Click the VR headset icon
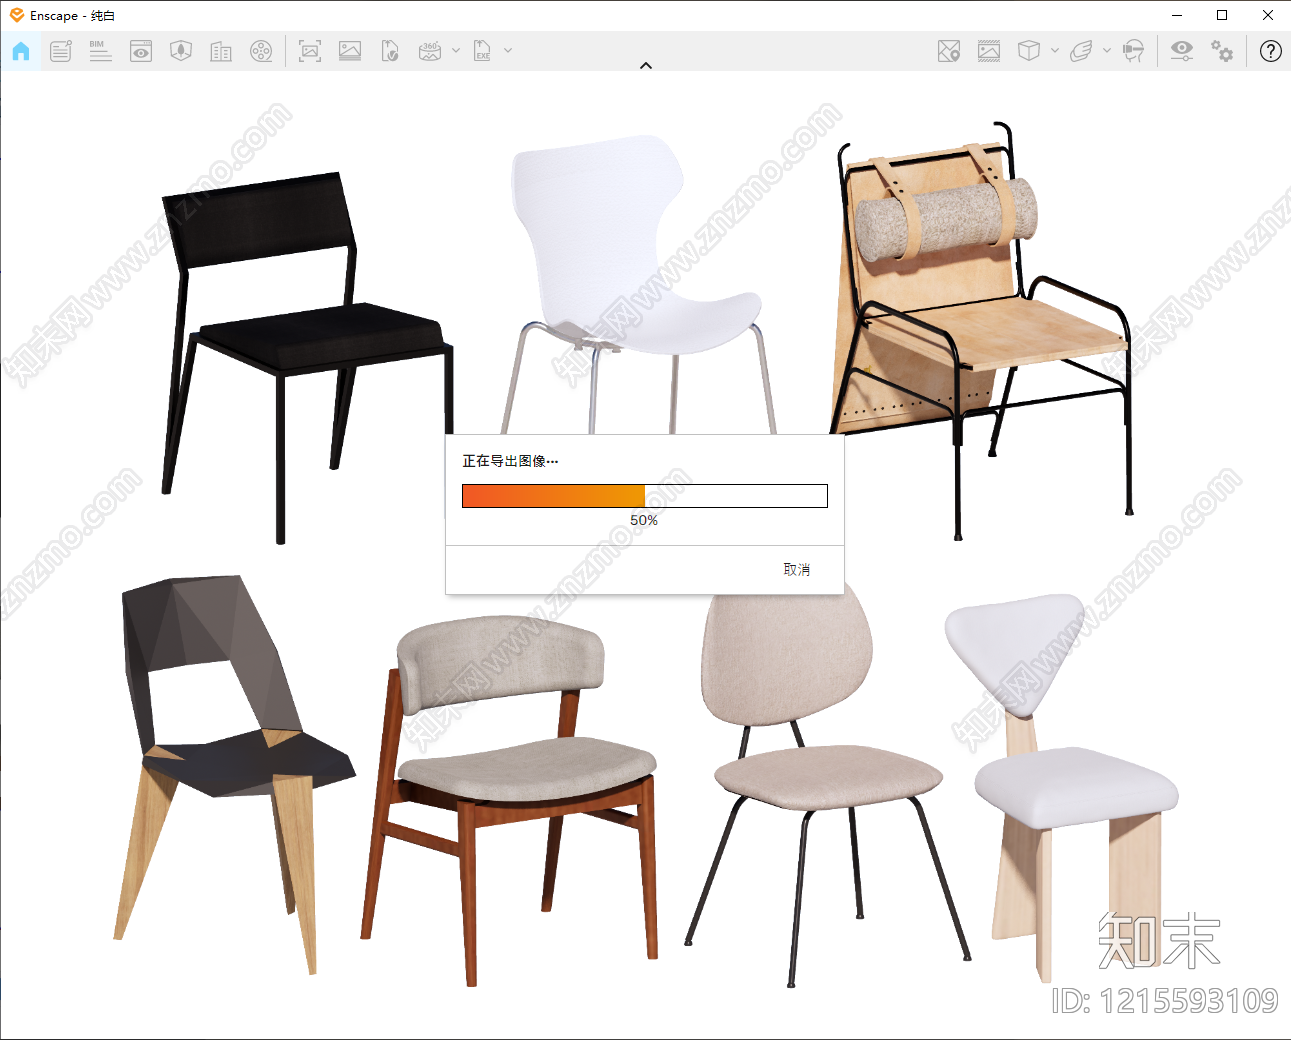 pos(1133,51)
